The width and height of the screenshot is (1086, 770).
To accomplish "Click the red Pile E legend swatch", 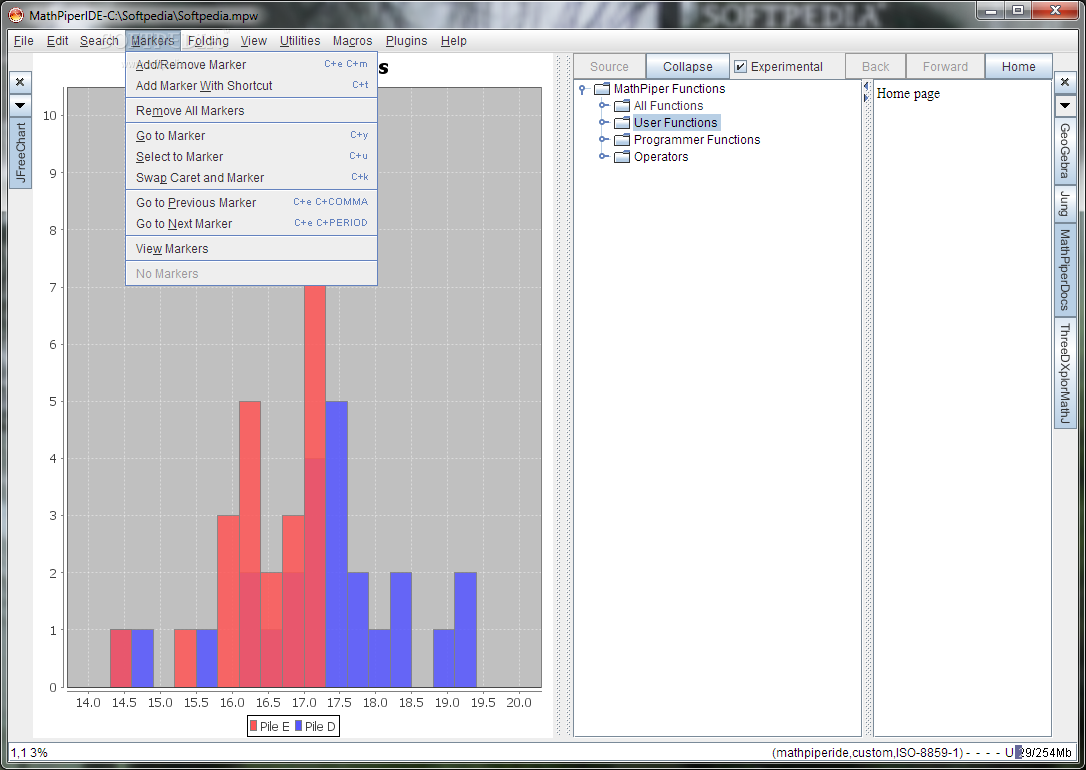I will [x=253, y=726].
